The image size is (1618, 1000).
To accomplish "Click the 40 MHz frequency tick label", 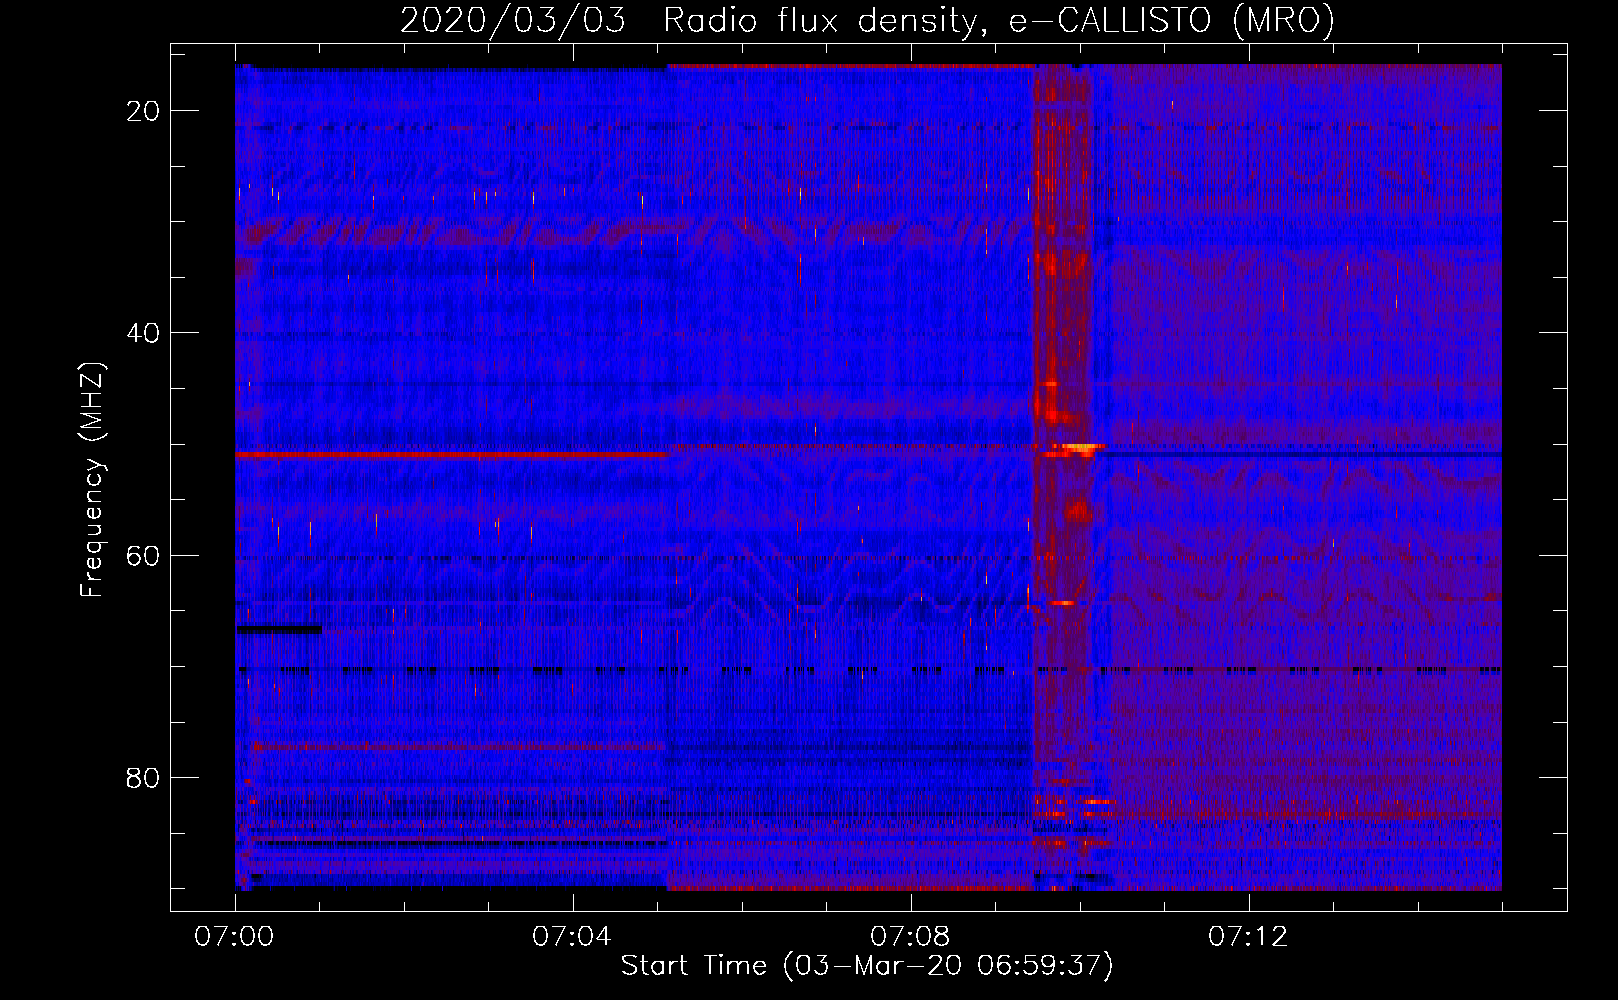I will click(143, 333).
